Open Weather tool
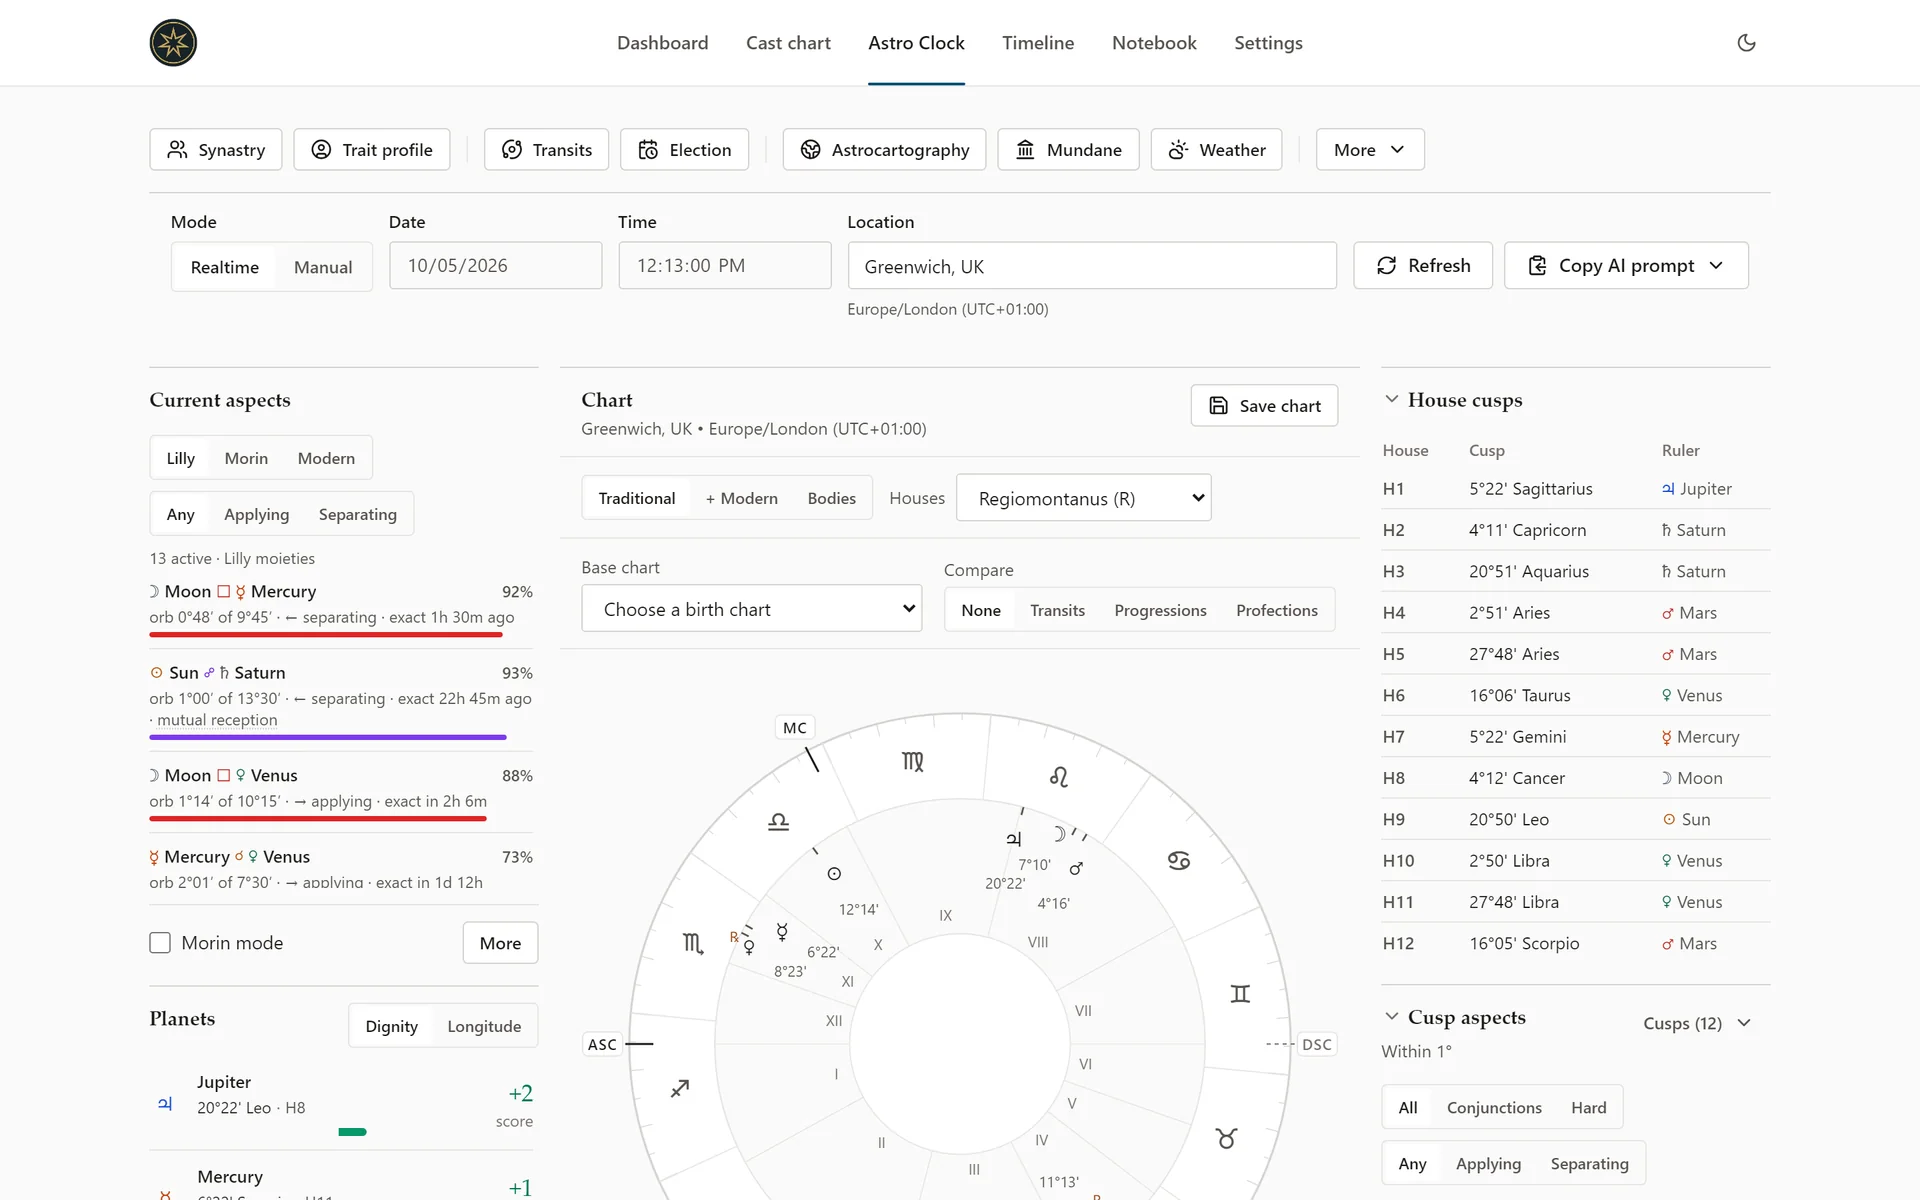 point(1216,150)
